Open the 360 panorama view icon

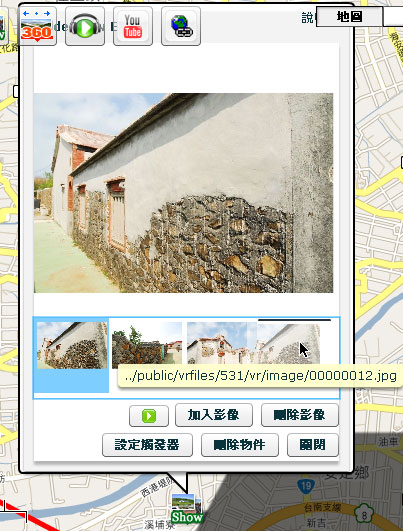pos(37,26)
